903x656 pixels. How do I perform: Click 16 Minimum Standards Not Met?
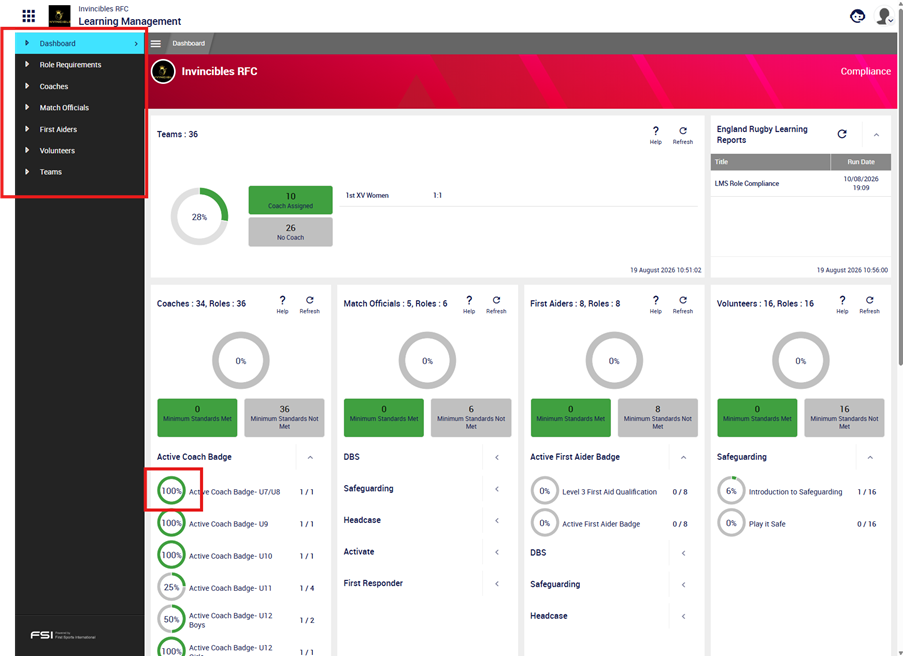844,418
